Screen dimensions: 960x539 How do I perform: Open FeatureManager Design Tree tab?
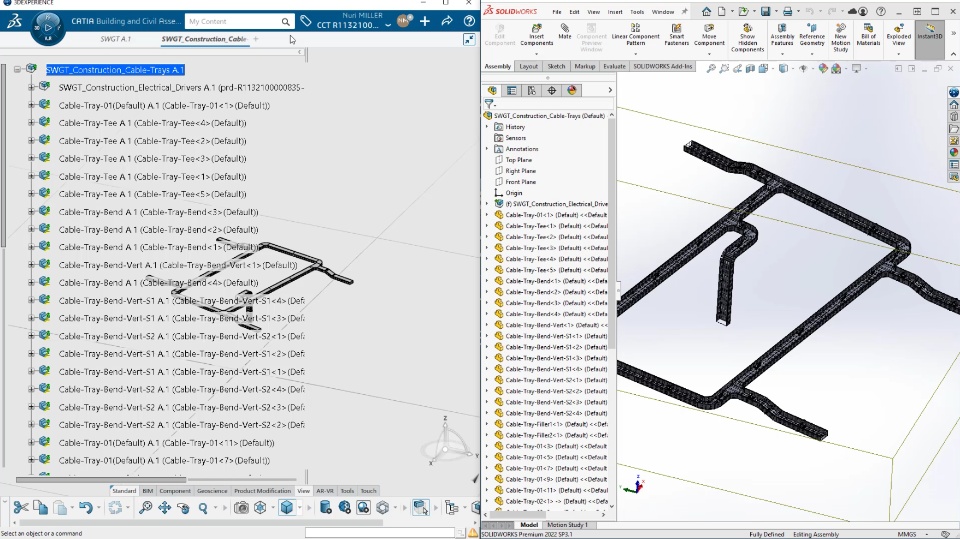pyautogui.click(x=492, y=90)
